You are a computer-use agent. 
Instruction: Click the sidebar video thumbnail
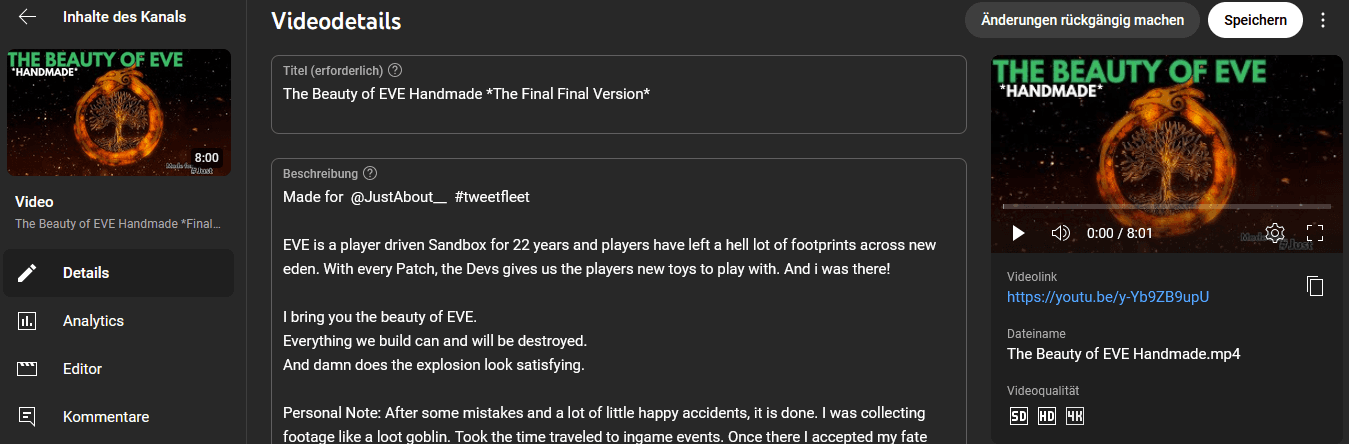coord(119,112)
